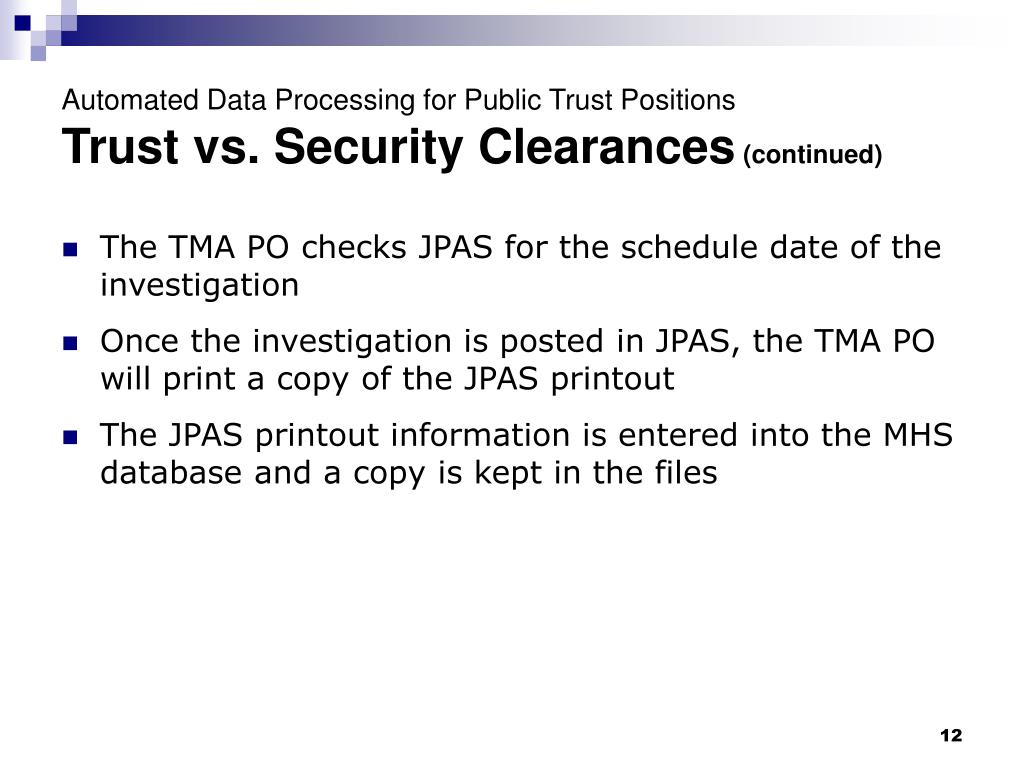This screenshot has height=768, width=1024.
Task: Click 'Public Trust Positions' in subtitle
Action: (600, 100)
